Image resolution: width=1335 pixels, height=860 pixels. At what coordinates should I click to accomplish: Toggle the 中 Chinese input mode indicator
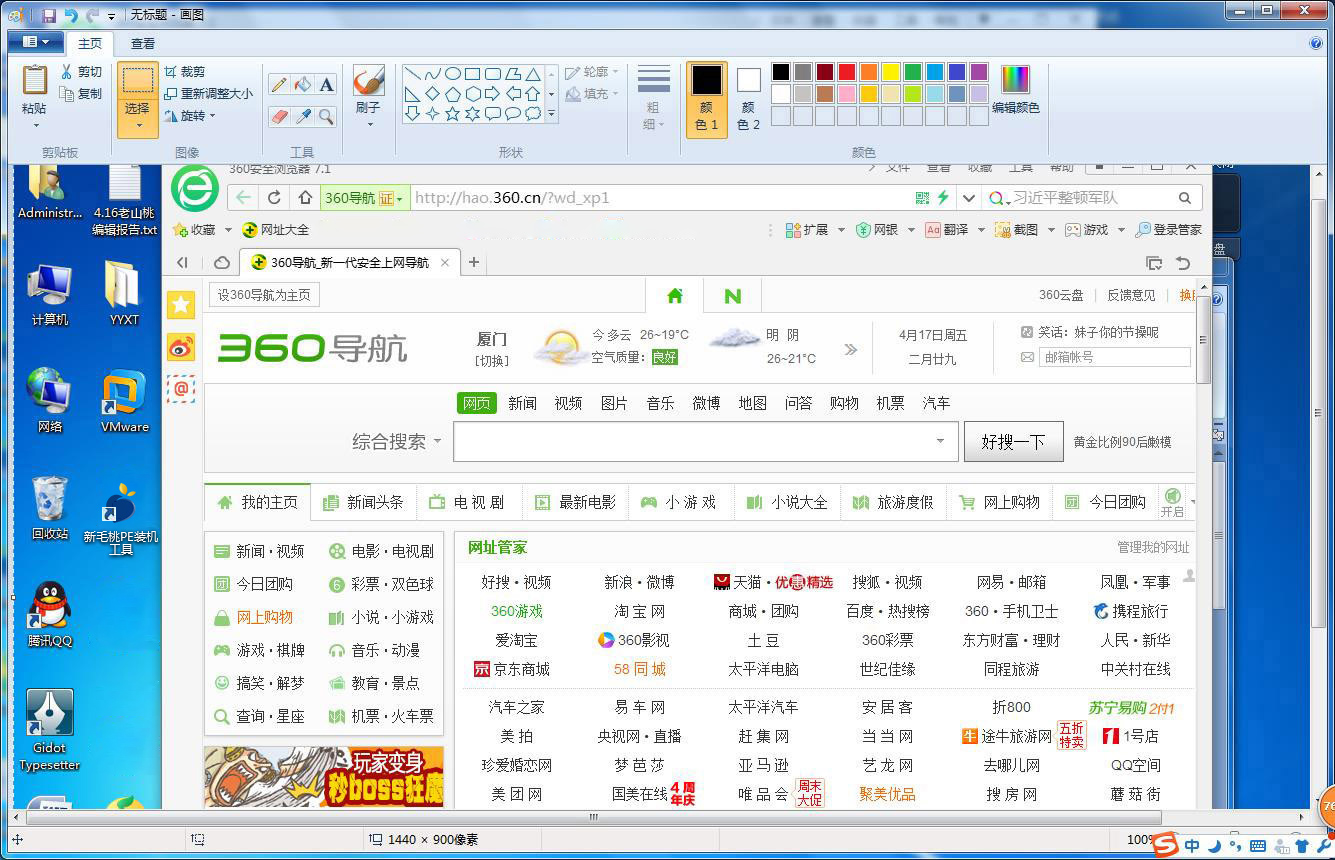click(1192, 846)
